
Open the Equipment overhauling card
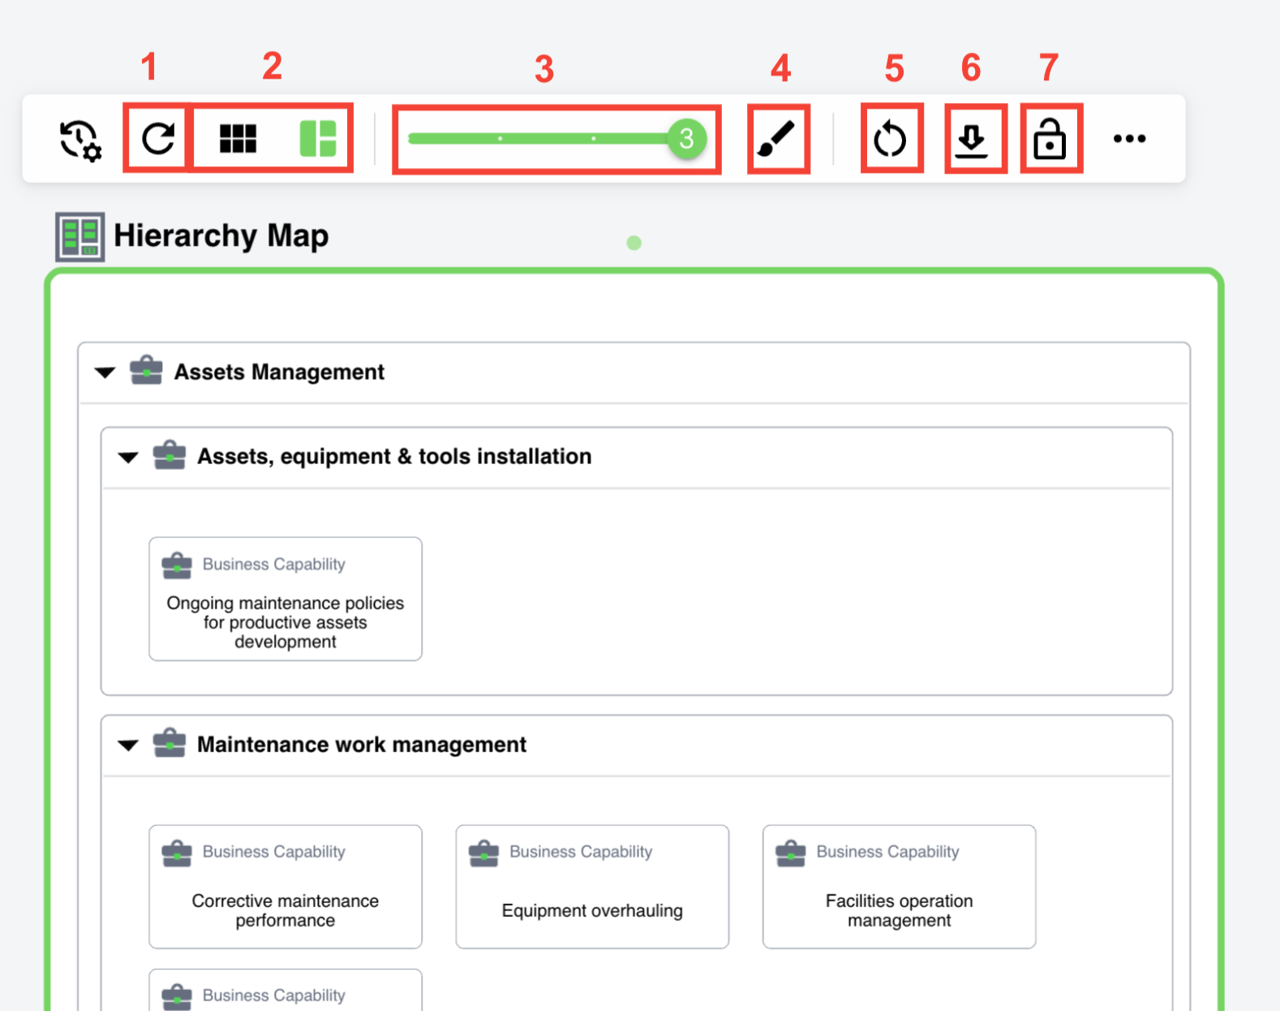(592, 887)
